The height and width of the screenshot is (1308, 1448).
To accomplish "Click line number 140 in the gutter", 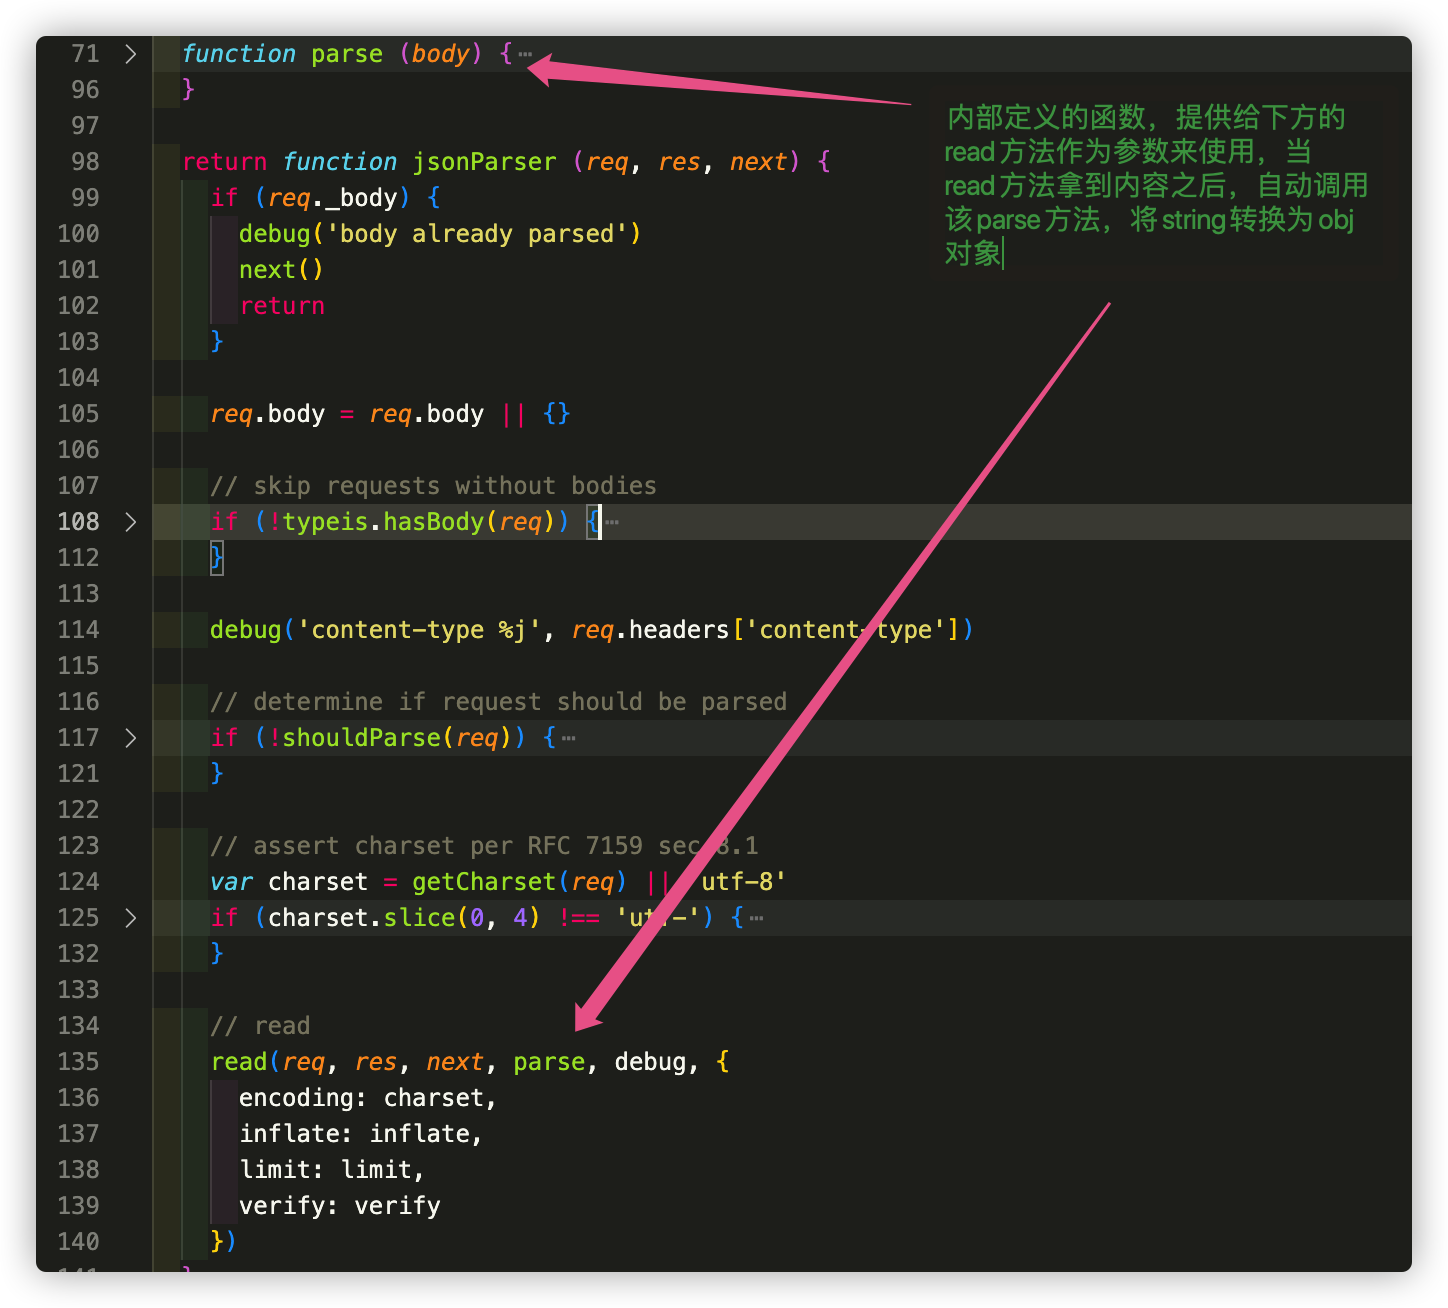I will [78, 1242].
